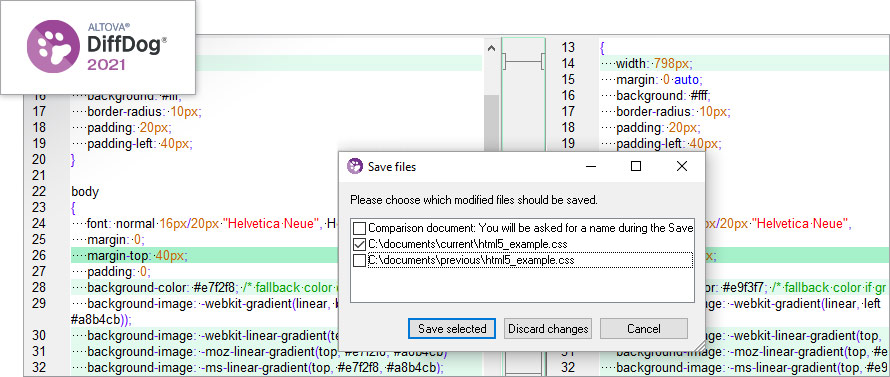Click Save selected button
The width and height of the screenshot is (890, 377).
(x=452, y=329)
